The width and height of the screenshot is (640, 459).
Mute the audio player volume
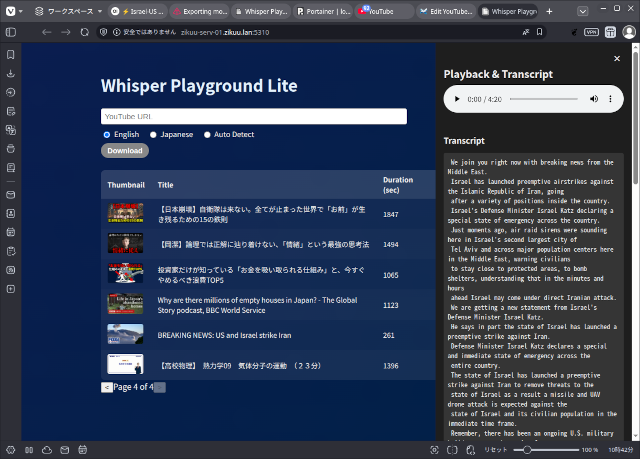pyautogui.click(x=590, y=100)
